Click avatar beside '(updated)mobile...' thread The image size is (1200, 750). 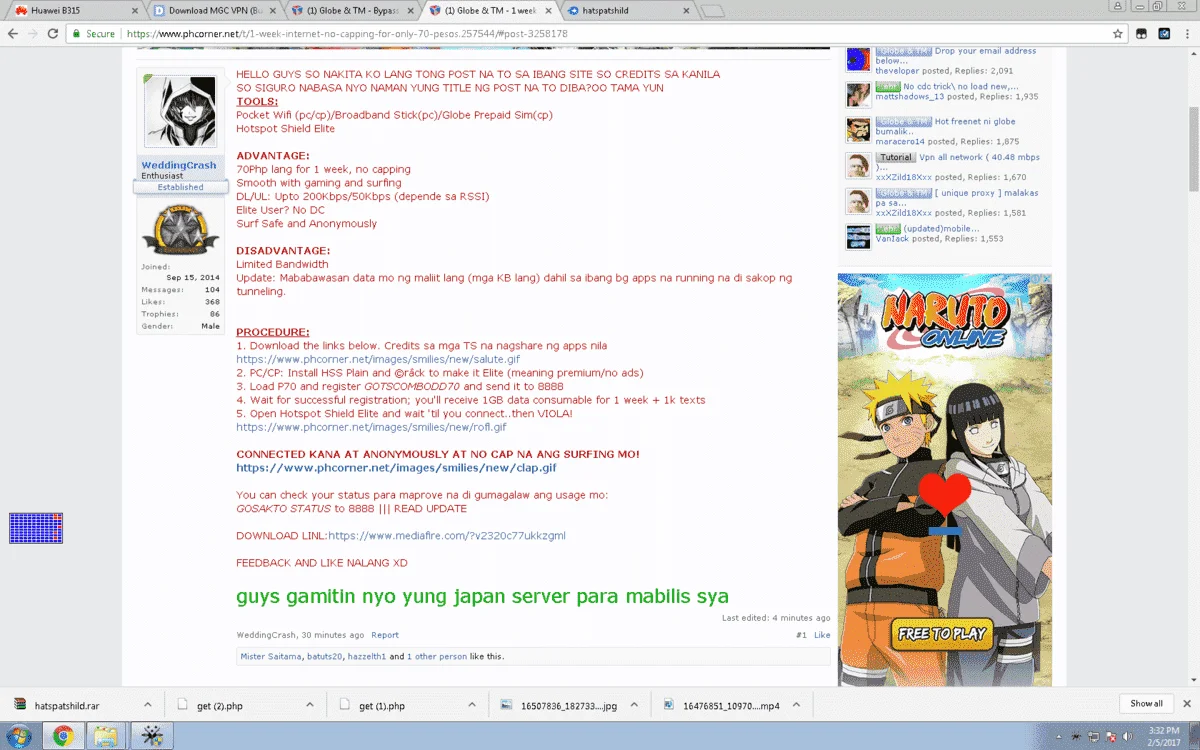[858, 236]
